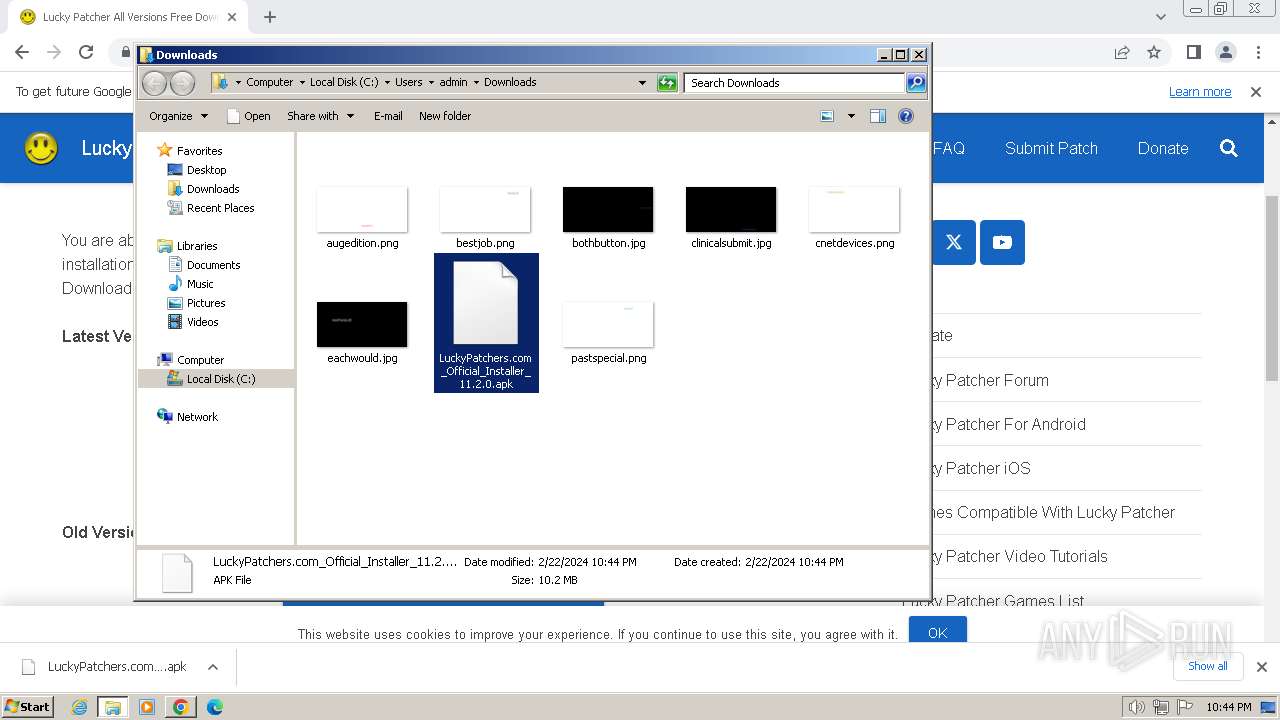Refresh the Downloads folder view
The image size is (1280, 720).
click(x=667, y=83)
